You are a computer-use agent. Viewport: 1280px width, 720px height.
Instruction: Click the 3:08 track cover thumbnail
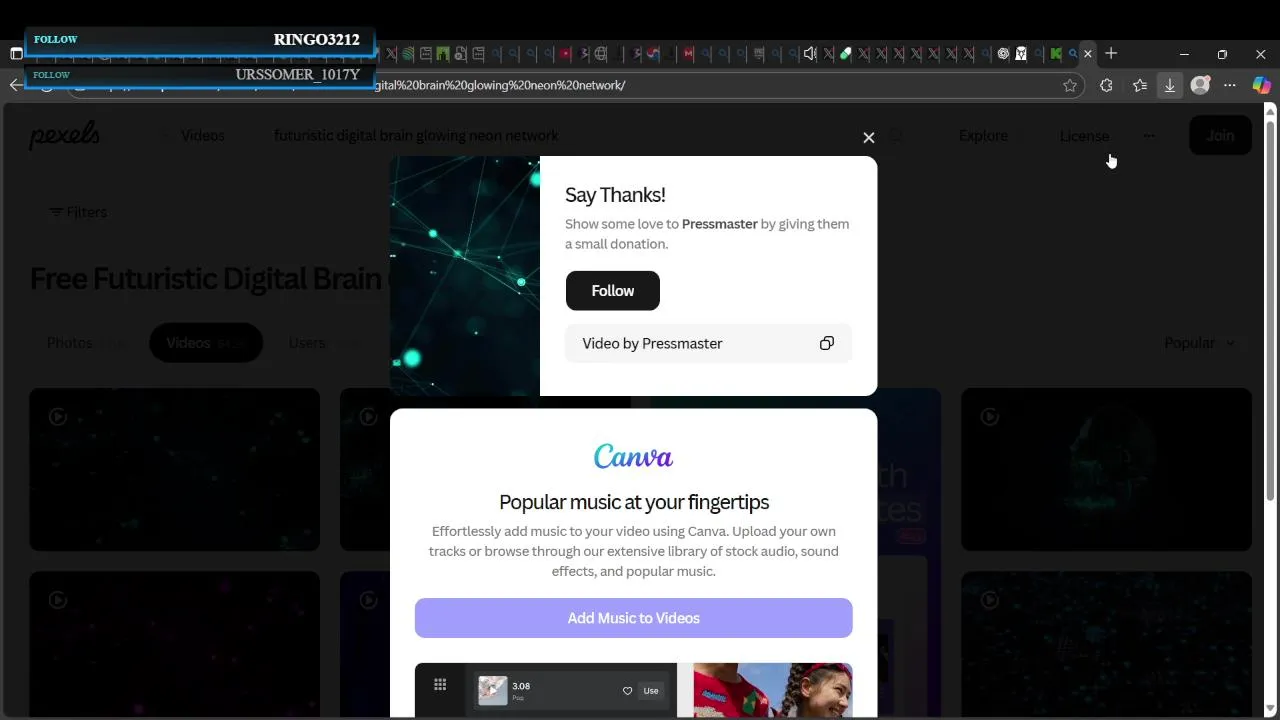point(492,690)
